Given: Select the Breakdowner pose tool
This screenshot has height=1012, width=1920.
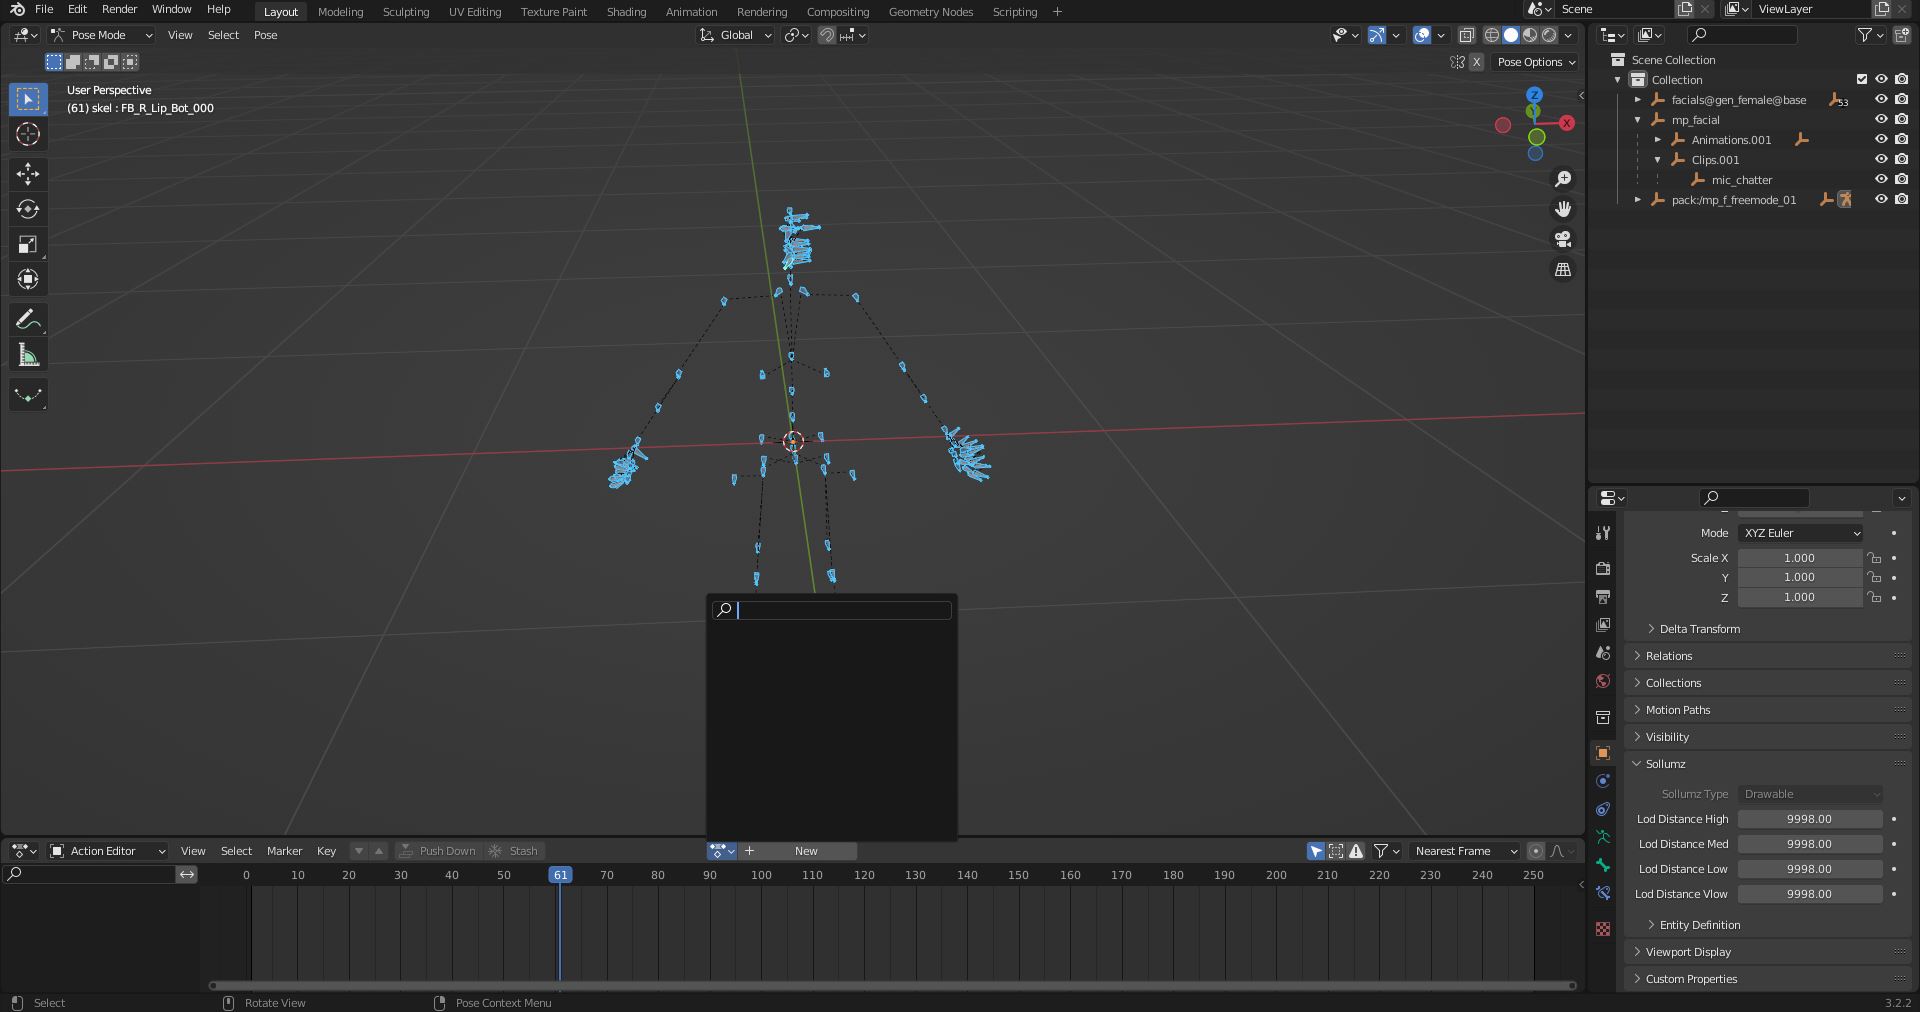Looking at the screenshot, I should pos(28,395).
